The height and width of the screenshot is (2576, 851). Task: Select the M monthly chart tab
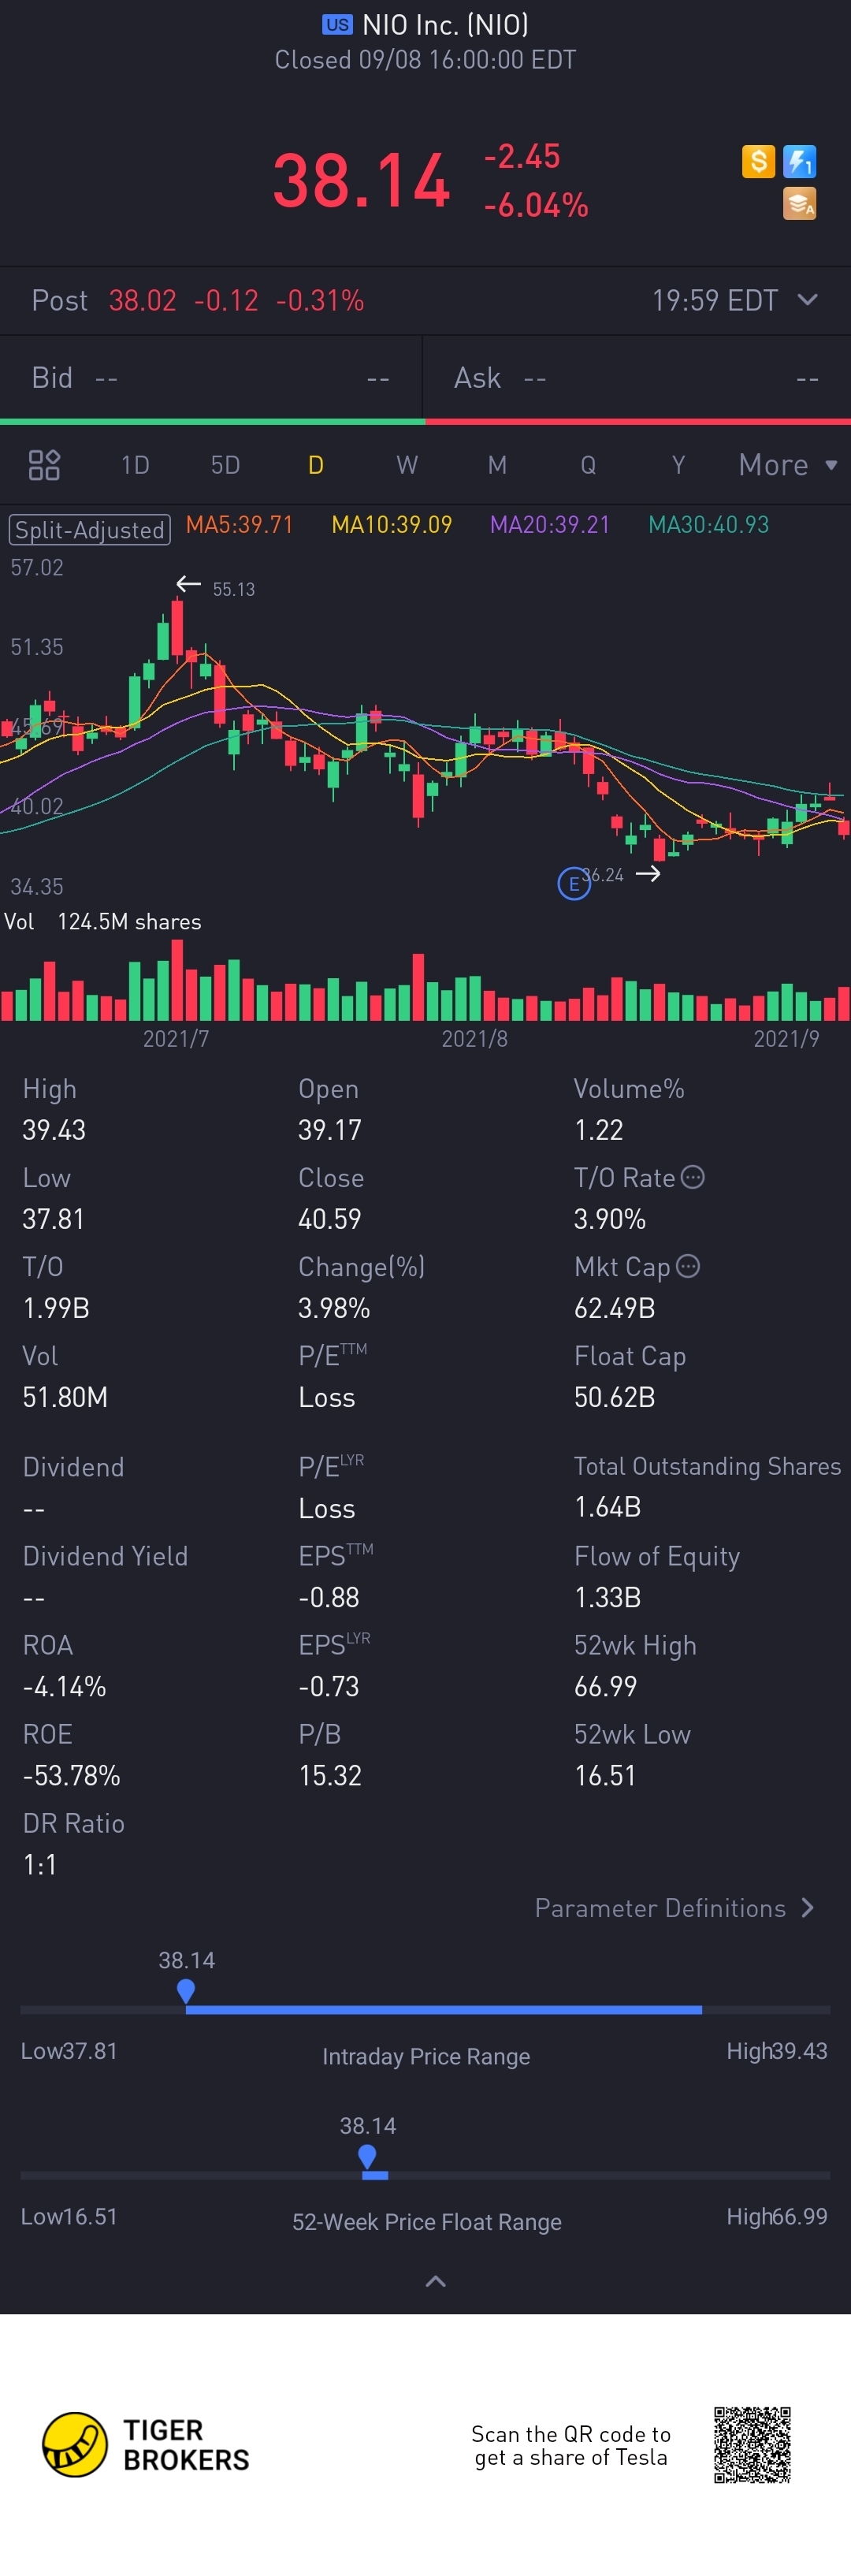pos(497,465)
